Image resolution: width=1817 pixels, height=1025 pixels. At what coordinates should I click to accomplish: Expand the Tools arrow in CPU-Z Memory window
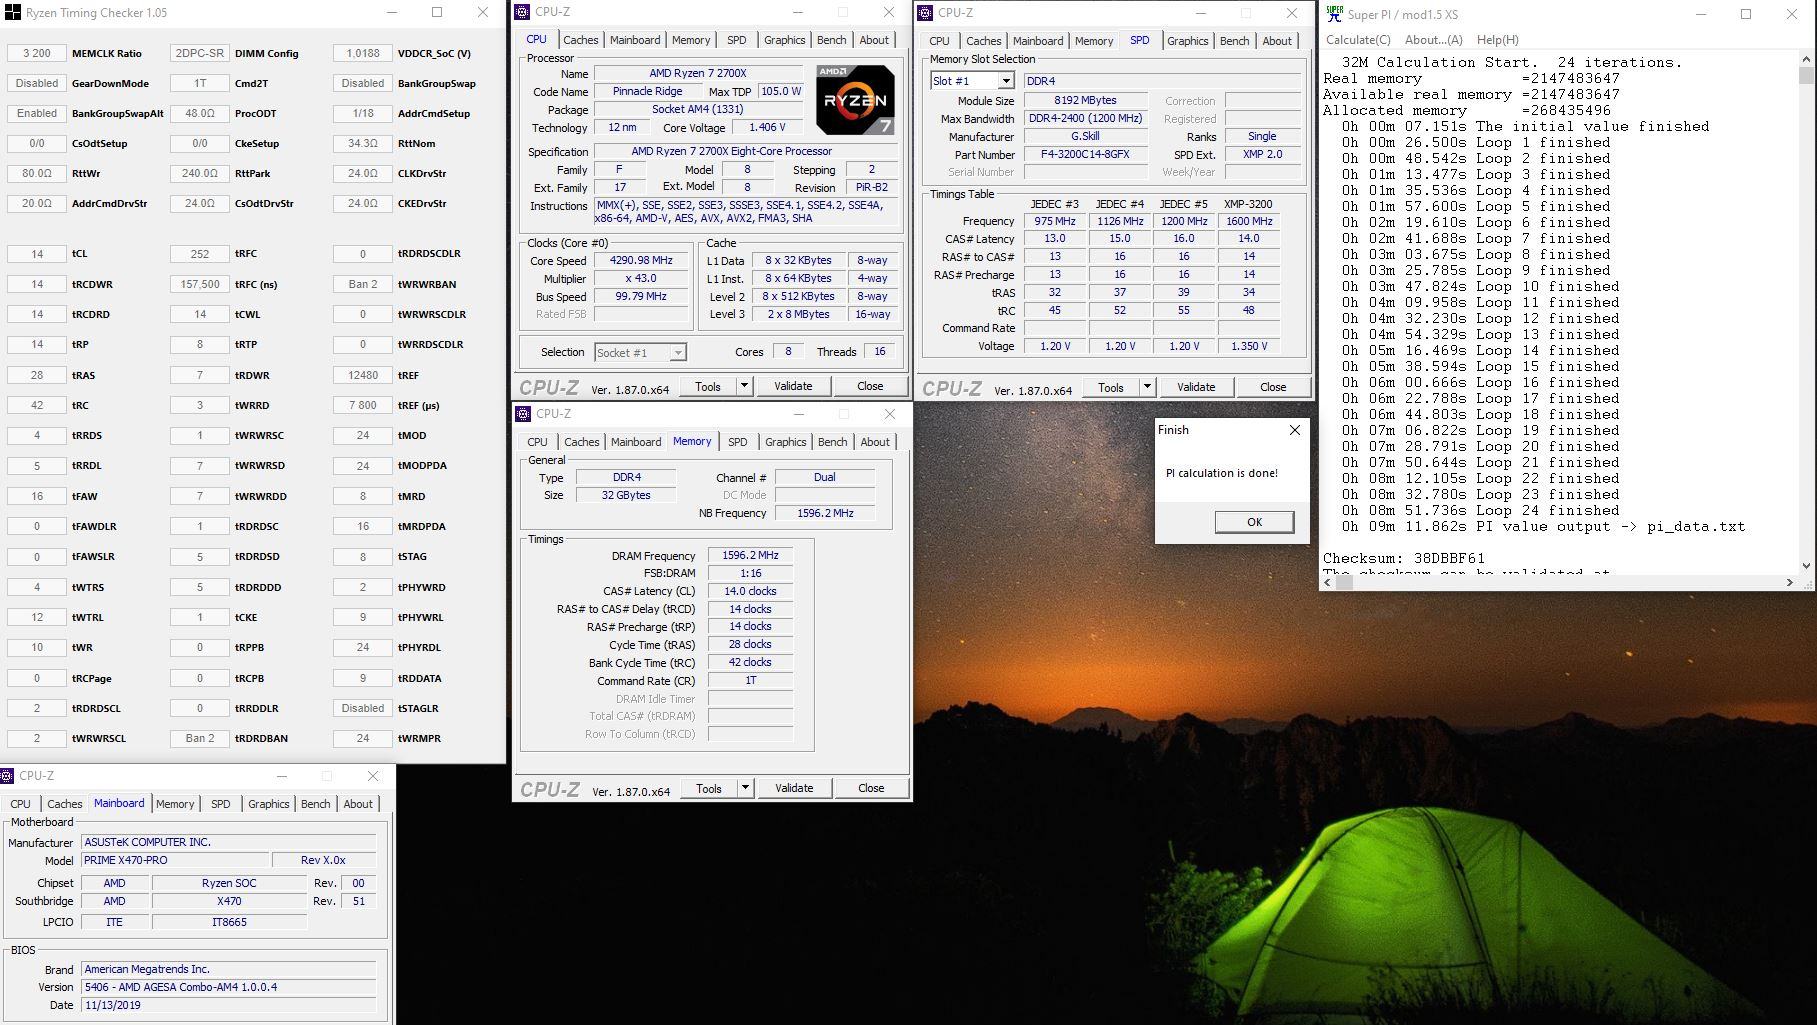pyautogui.click(x=745, y=788)
